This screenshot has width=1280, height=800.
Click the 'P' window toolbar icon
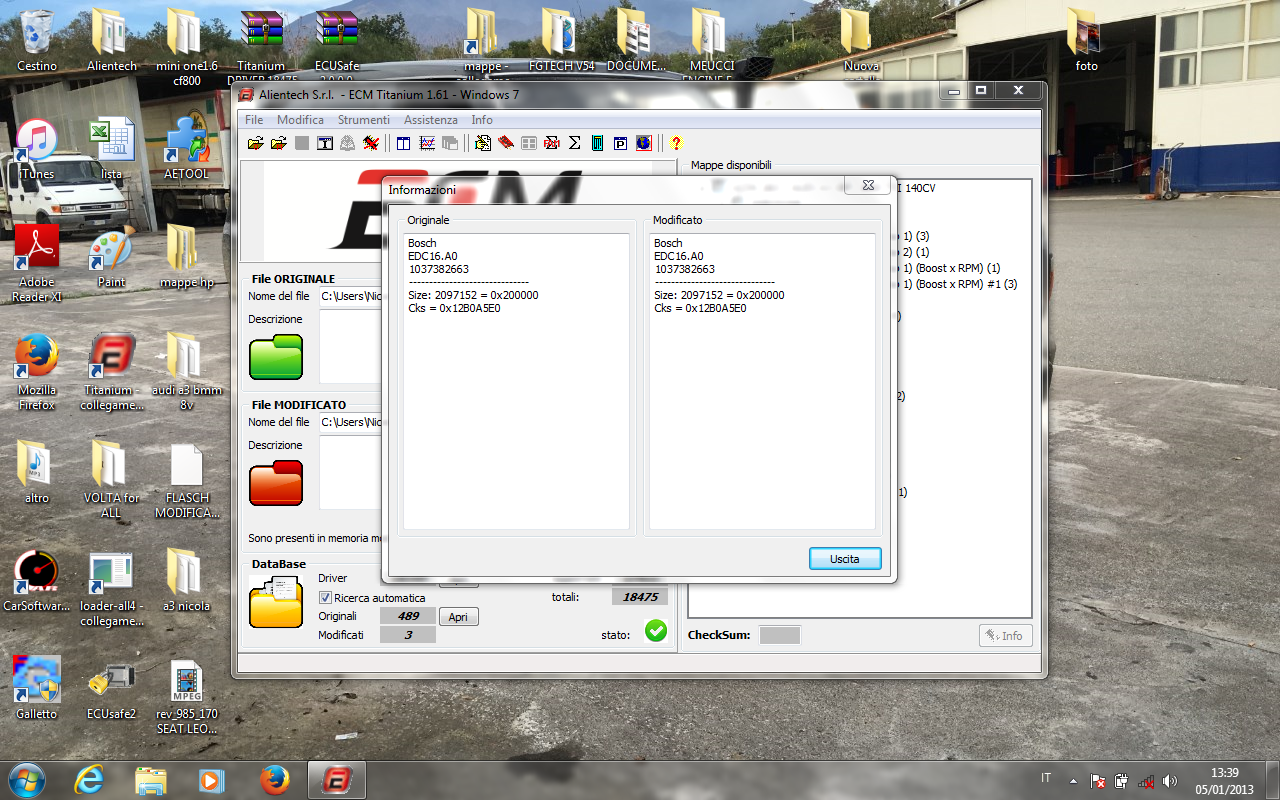[620, 143]
